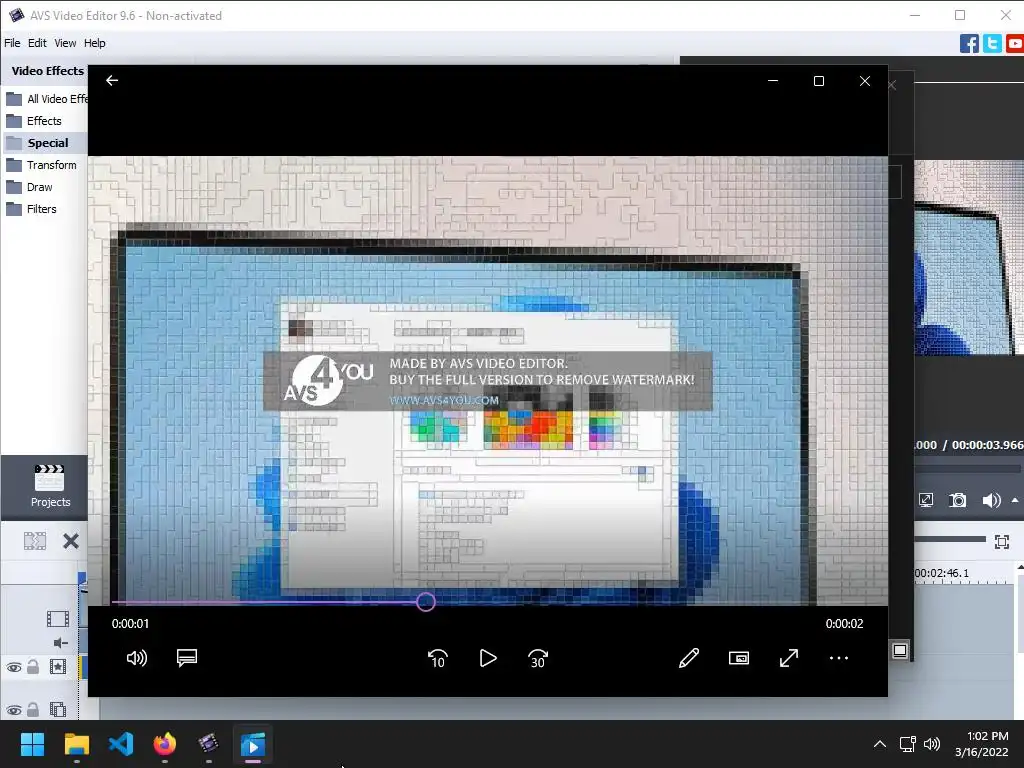Open the Edit menu in AVS Editor

coord(37,43)
